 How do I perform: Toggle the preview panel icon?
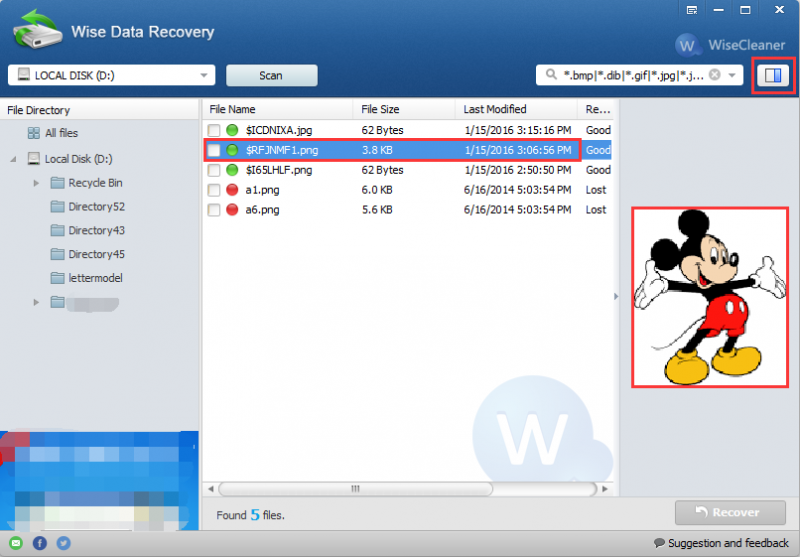pyautogui.click(x=773, y=75)
